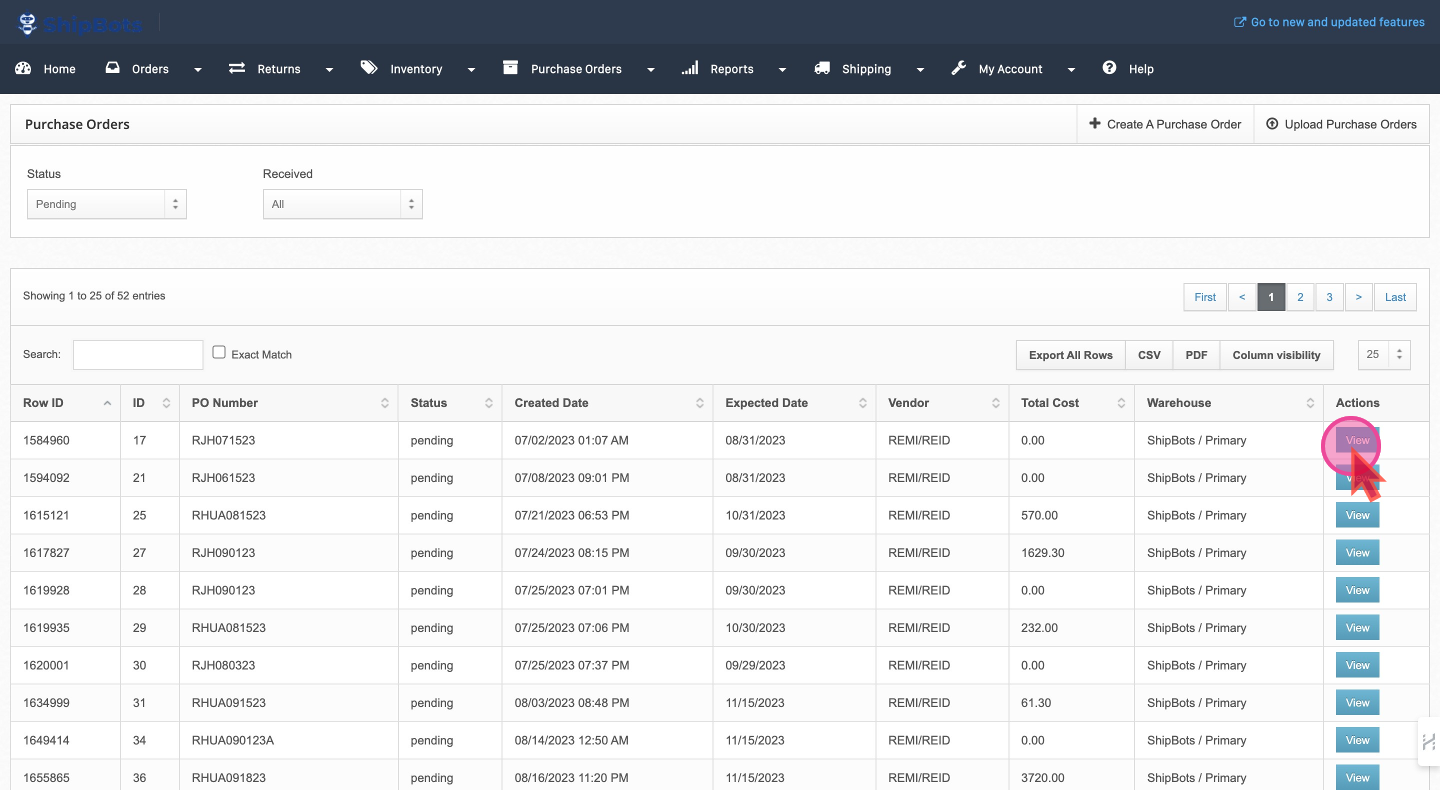Export the table as PDF

1196,355
